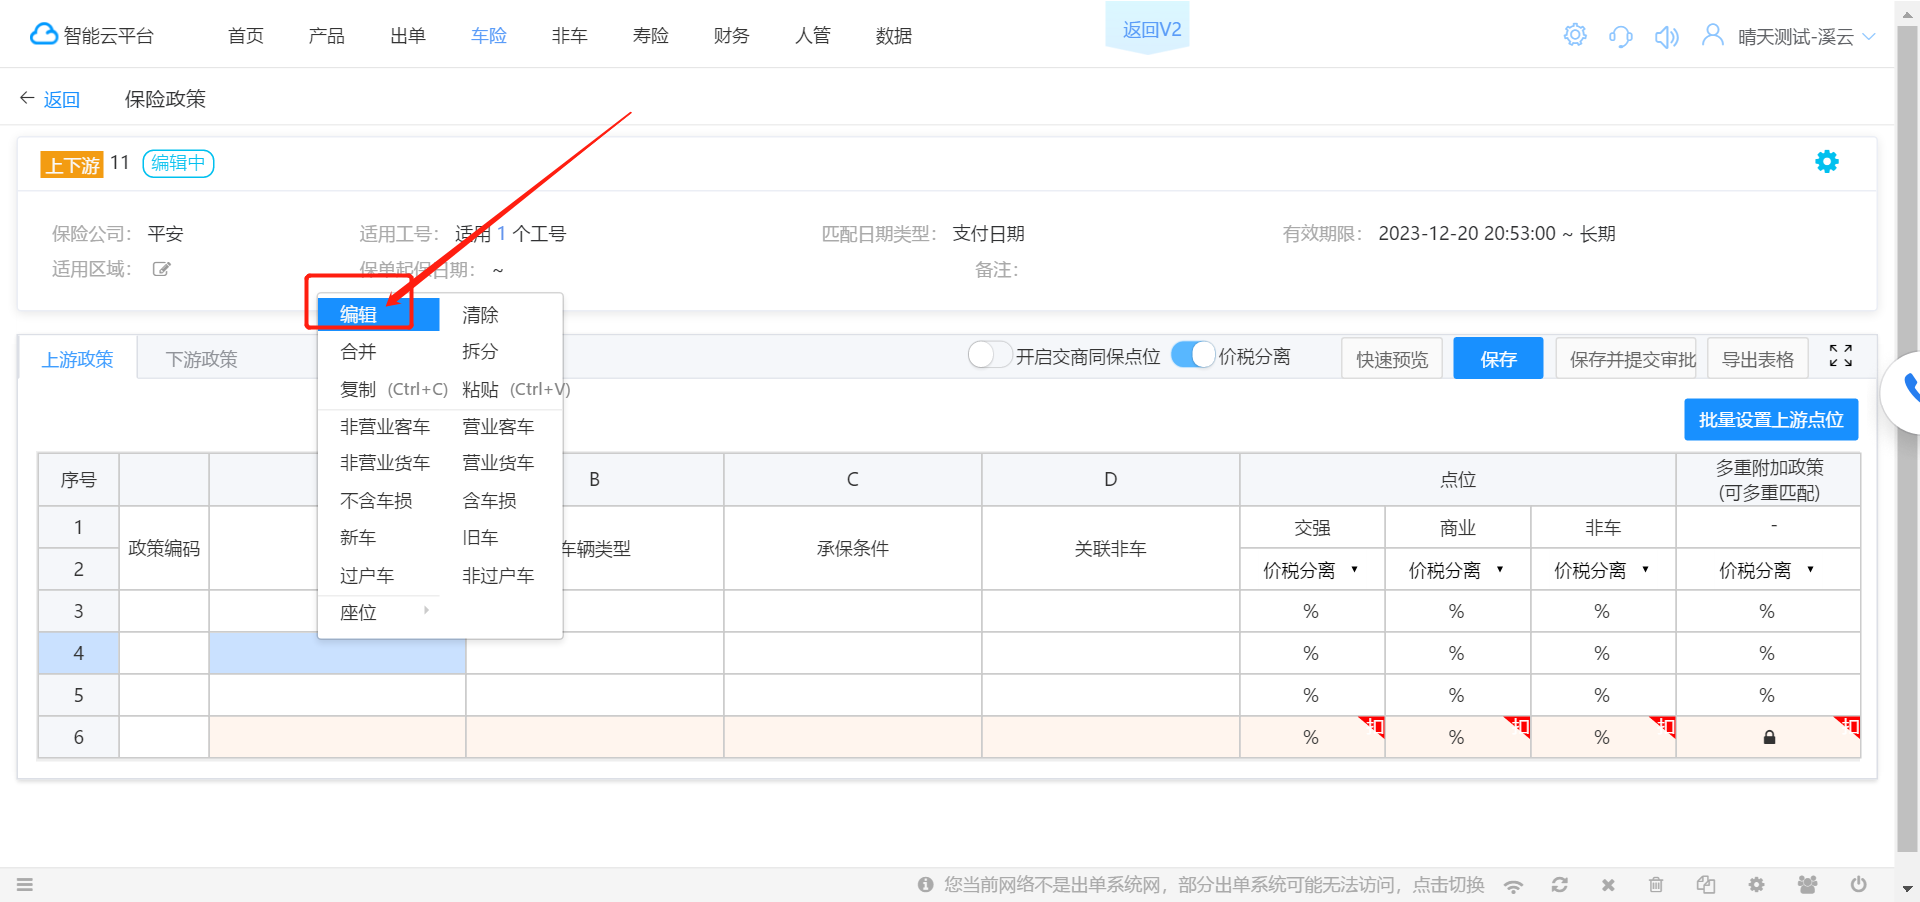Click the hamburger menu icon in bottom bar
Screen dimensions: 1920x902
tap(25, 884)
